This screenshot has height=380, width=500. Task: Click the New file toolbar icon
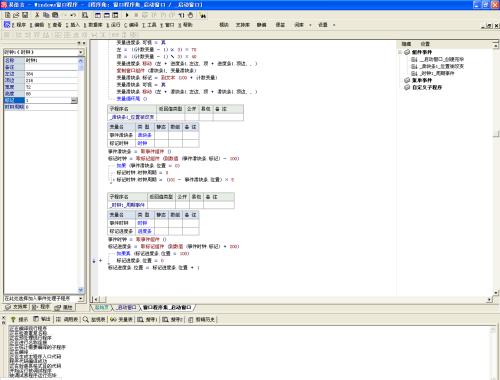click(x=7, y=15)
